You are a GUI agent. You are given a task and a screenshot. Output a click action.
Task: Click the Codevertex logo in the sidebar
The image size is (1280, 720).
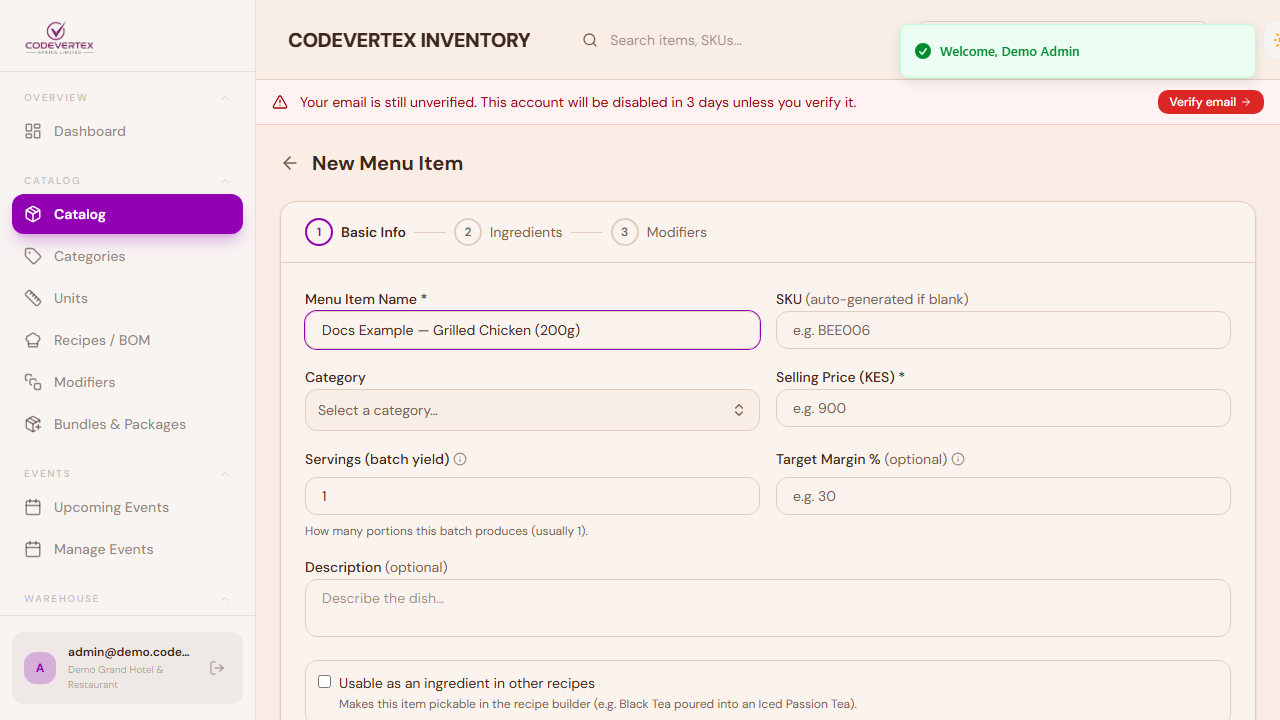point(59,38)
